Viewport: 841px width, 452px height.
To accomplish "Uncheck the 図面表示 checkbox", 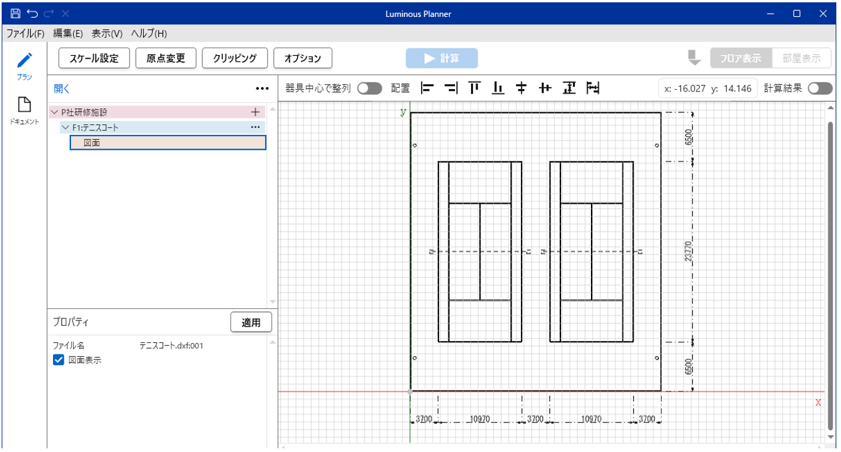I will tap(59, 360).
